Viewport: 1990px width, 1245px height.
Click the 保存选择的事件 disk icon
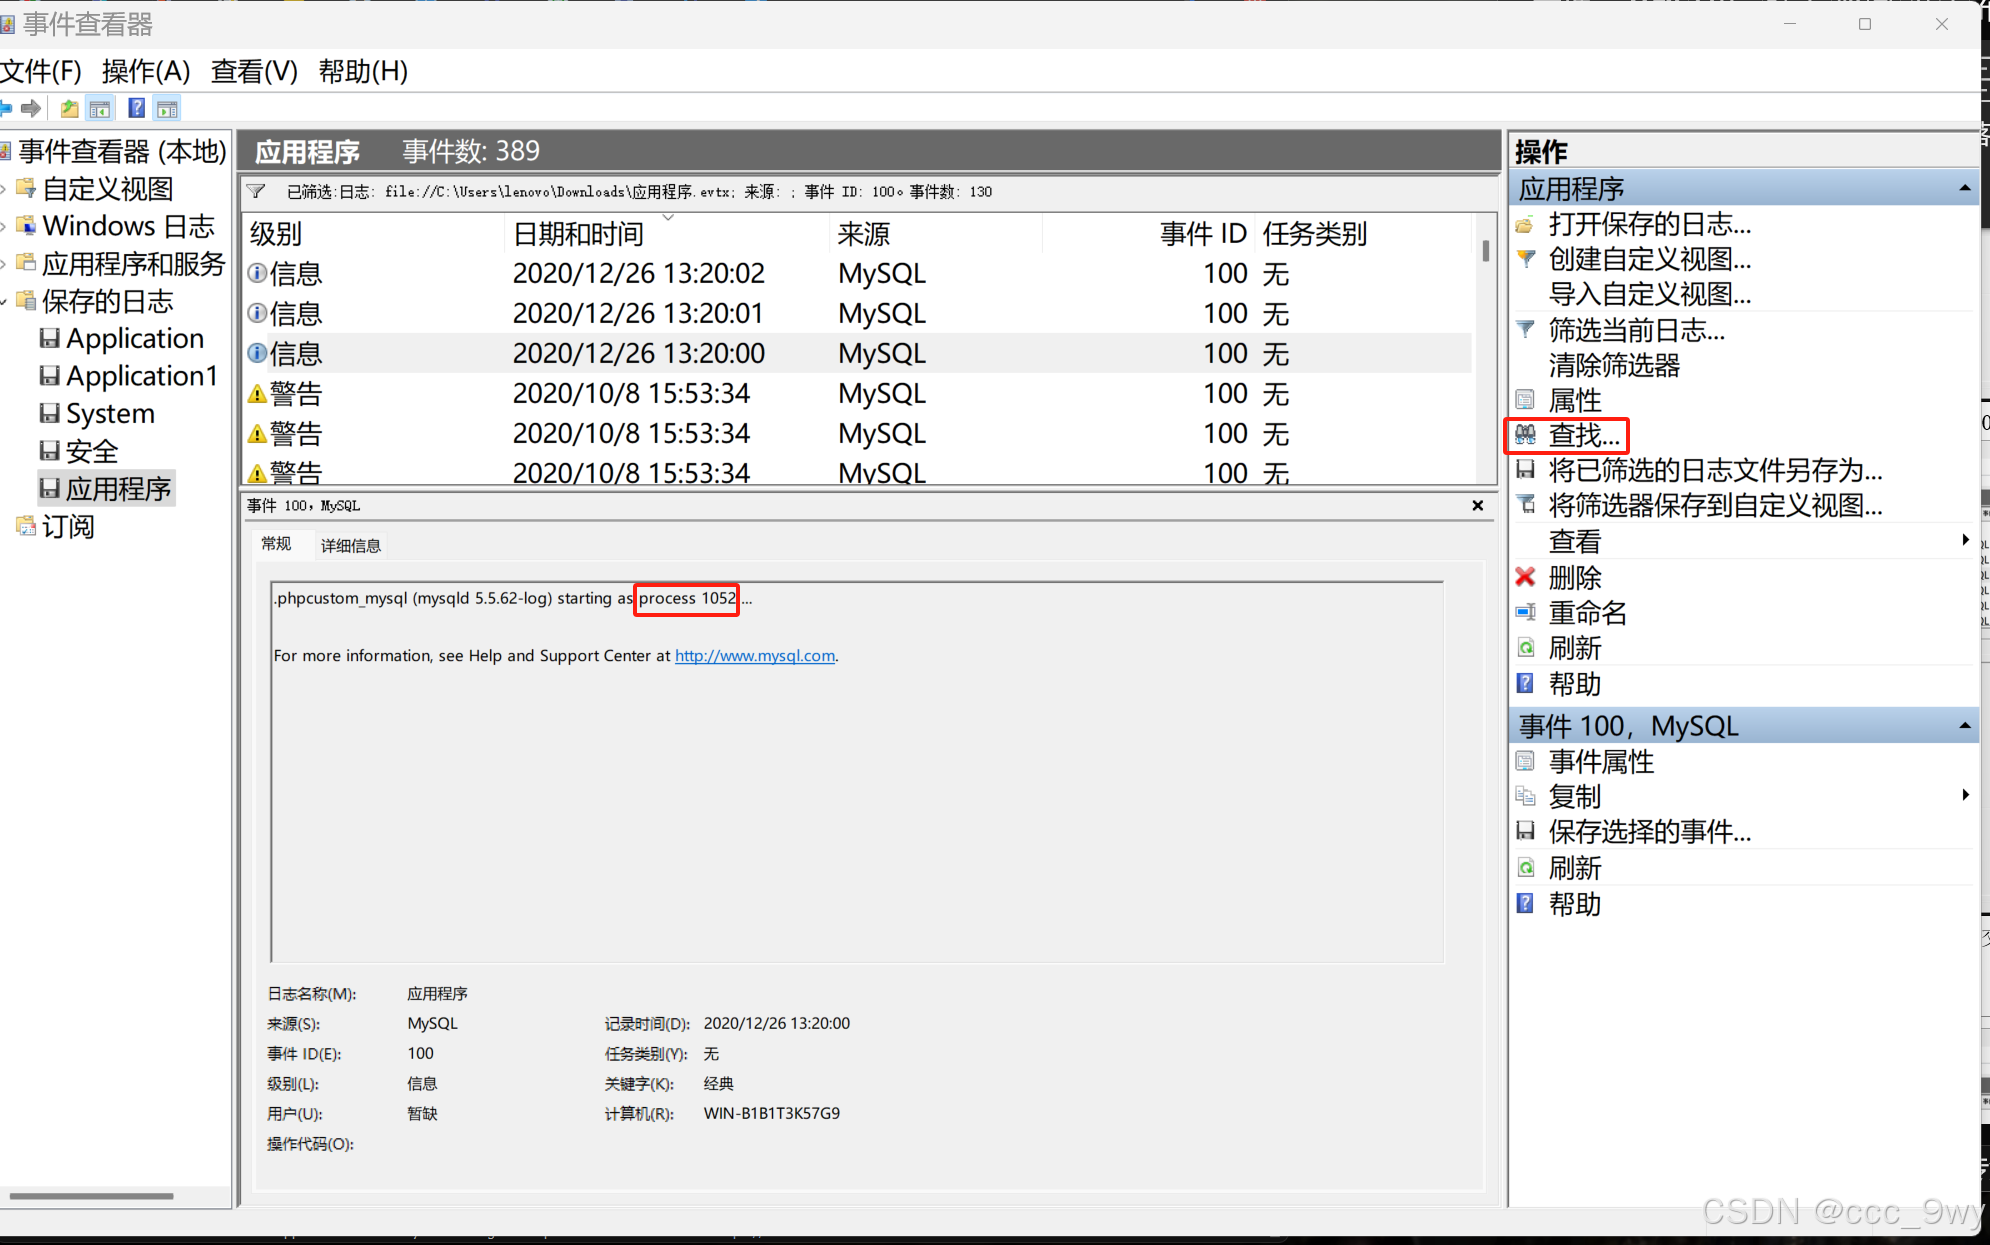click(1525, 831)
